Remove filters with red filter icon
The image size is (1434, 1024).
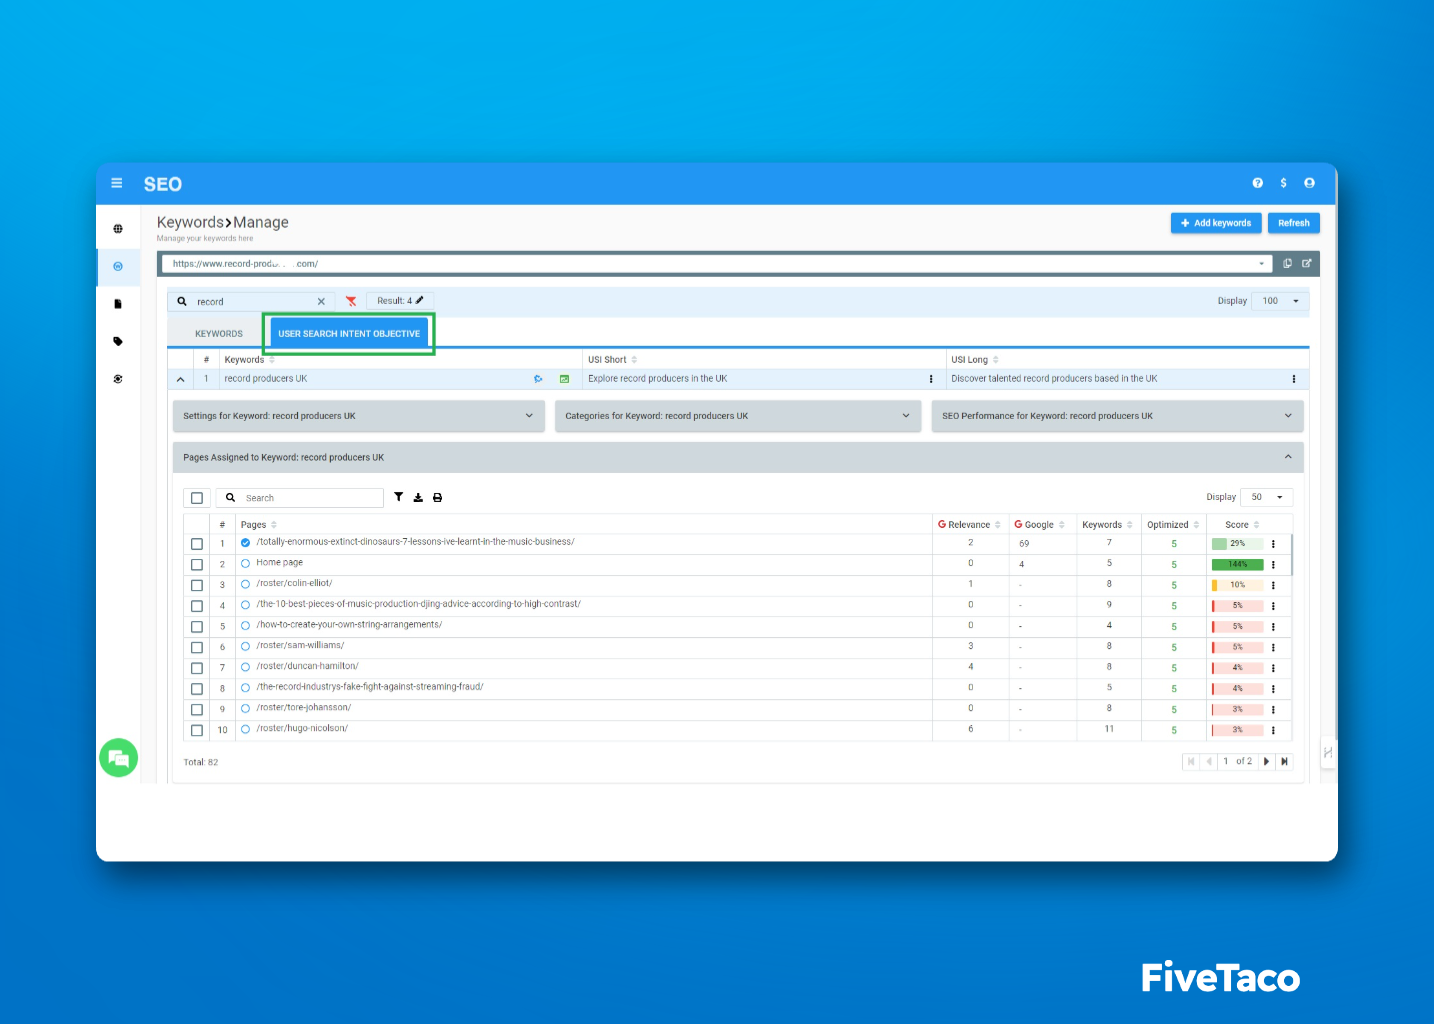coord(351,301)
